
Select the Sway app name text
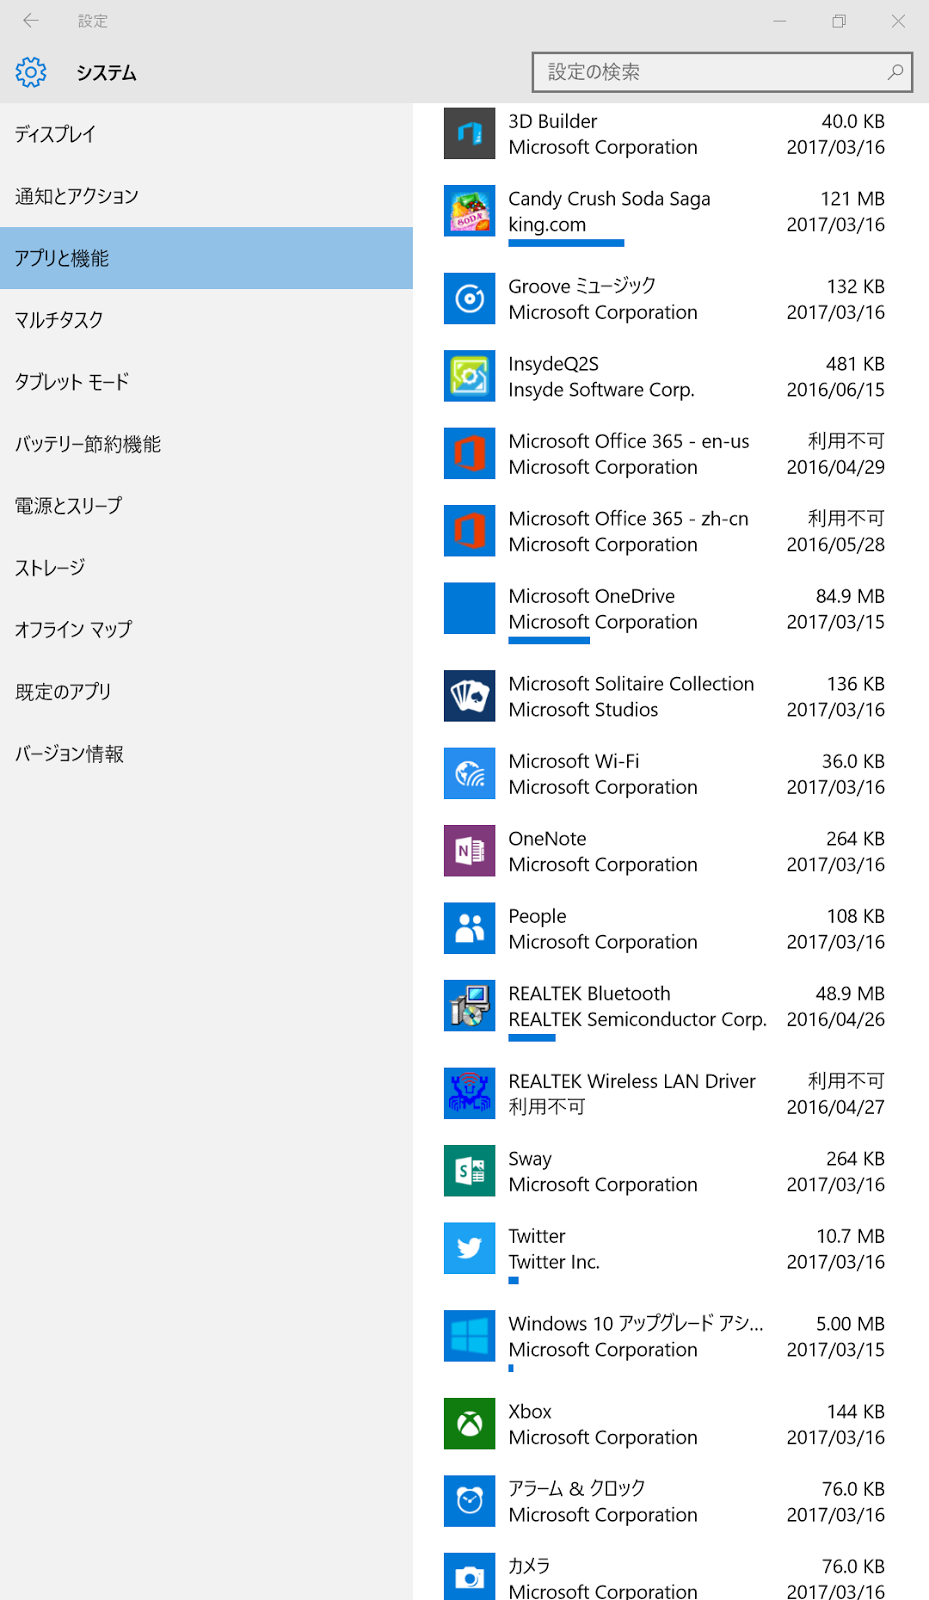[x=530, y=1159]
